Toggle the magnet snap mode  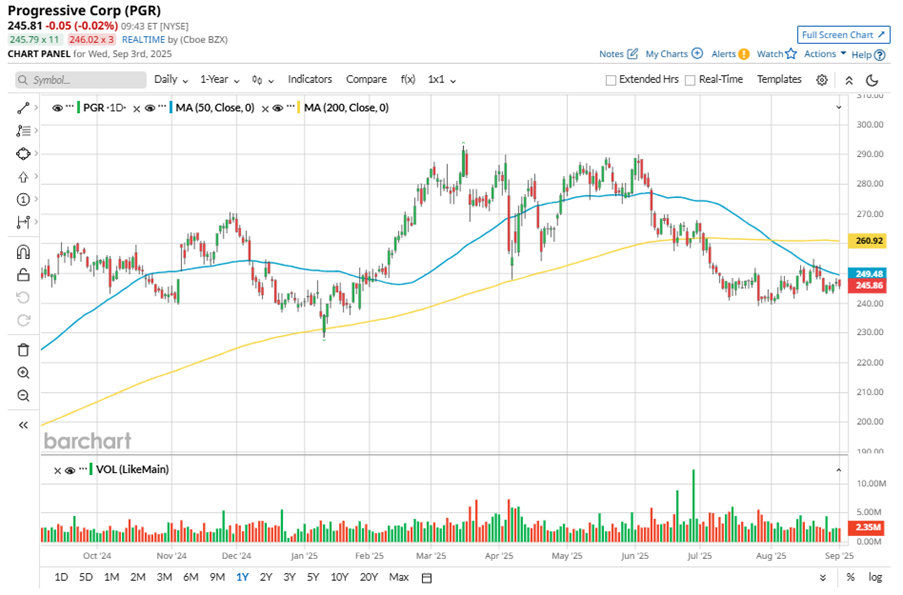pos(23,252)
